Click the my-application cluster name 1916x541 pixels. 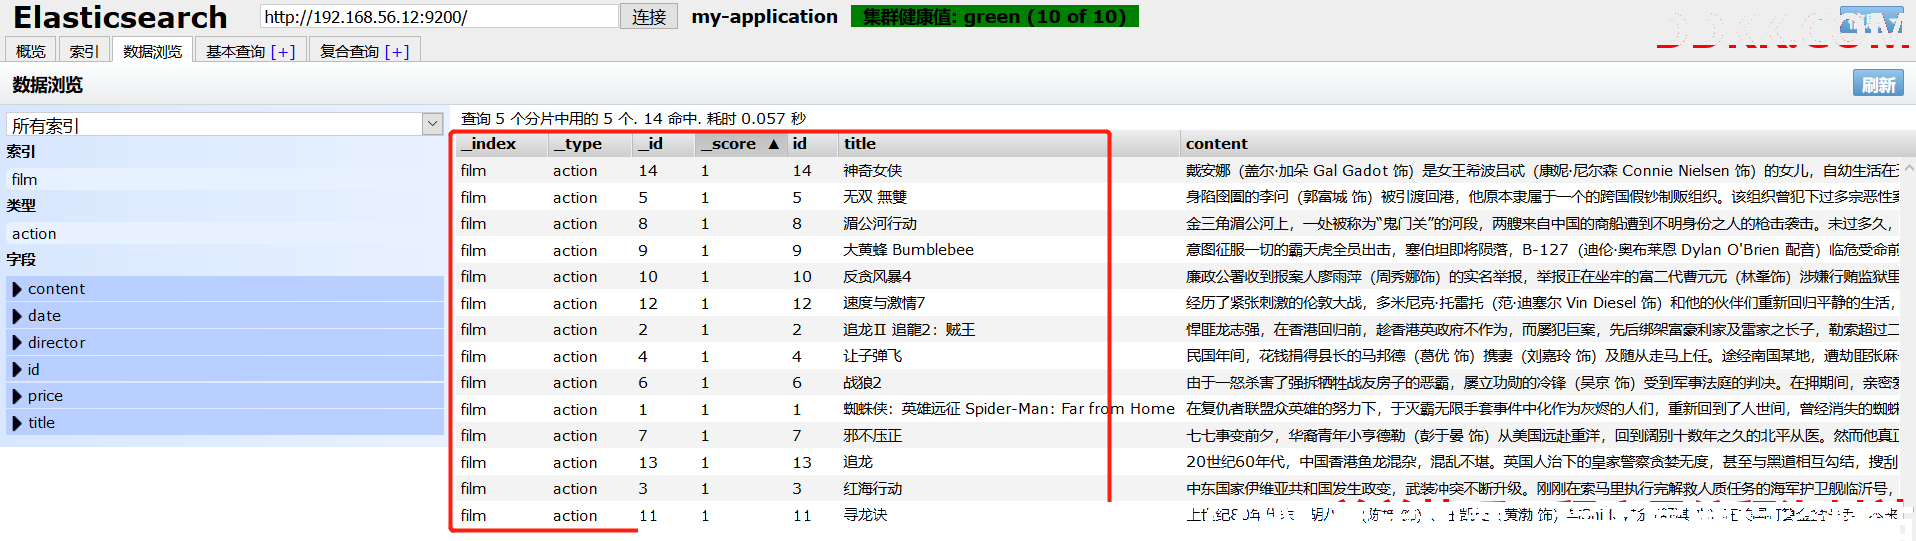[764, 17]
